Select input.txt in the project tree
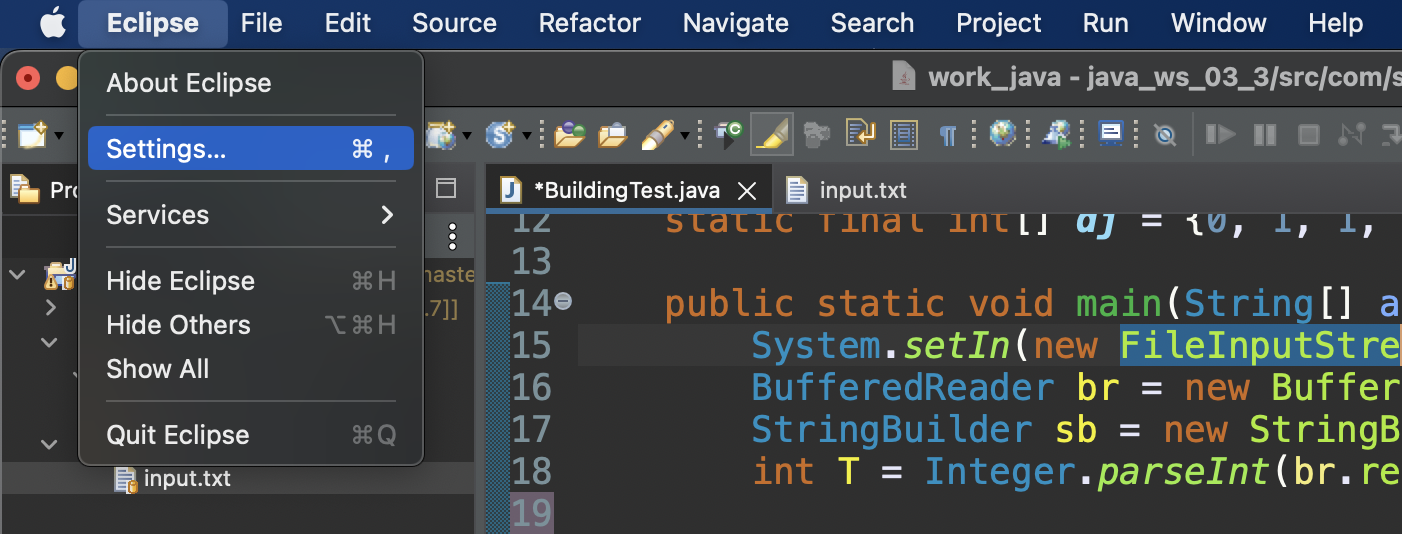Viewport: 1402px width, 534px height. click(187, 479)
